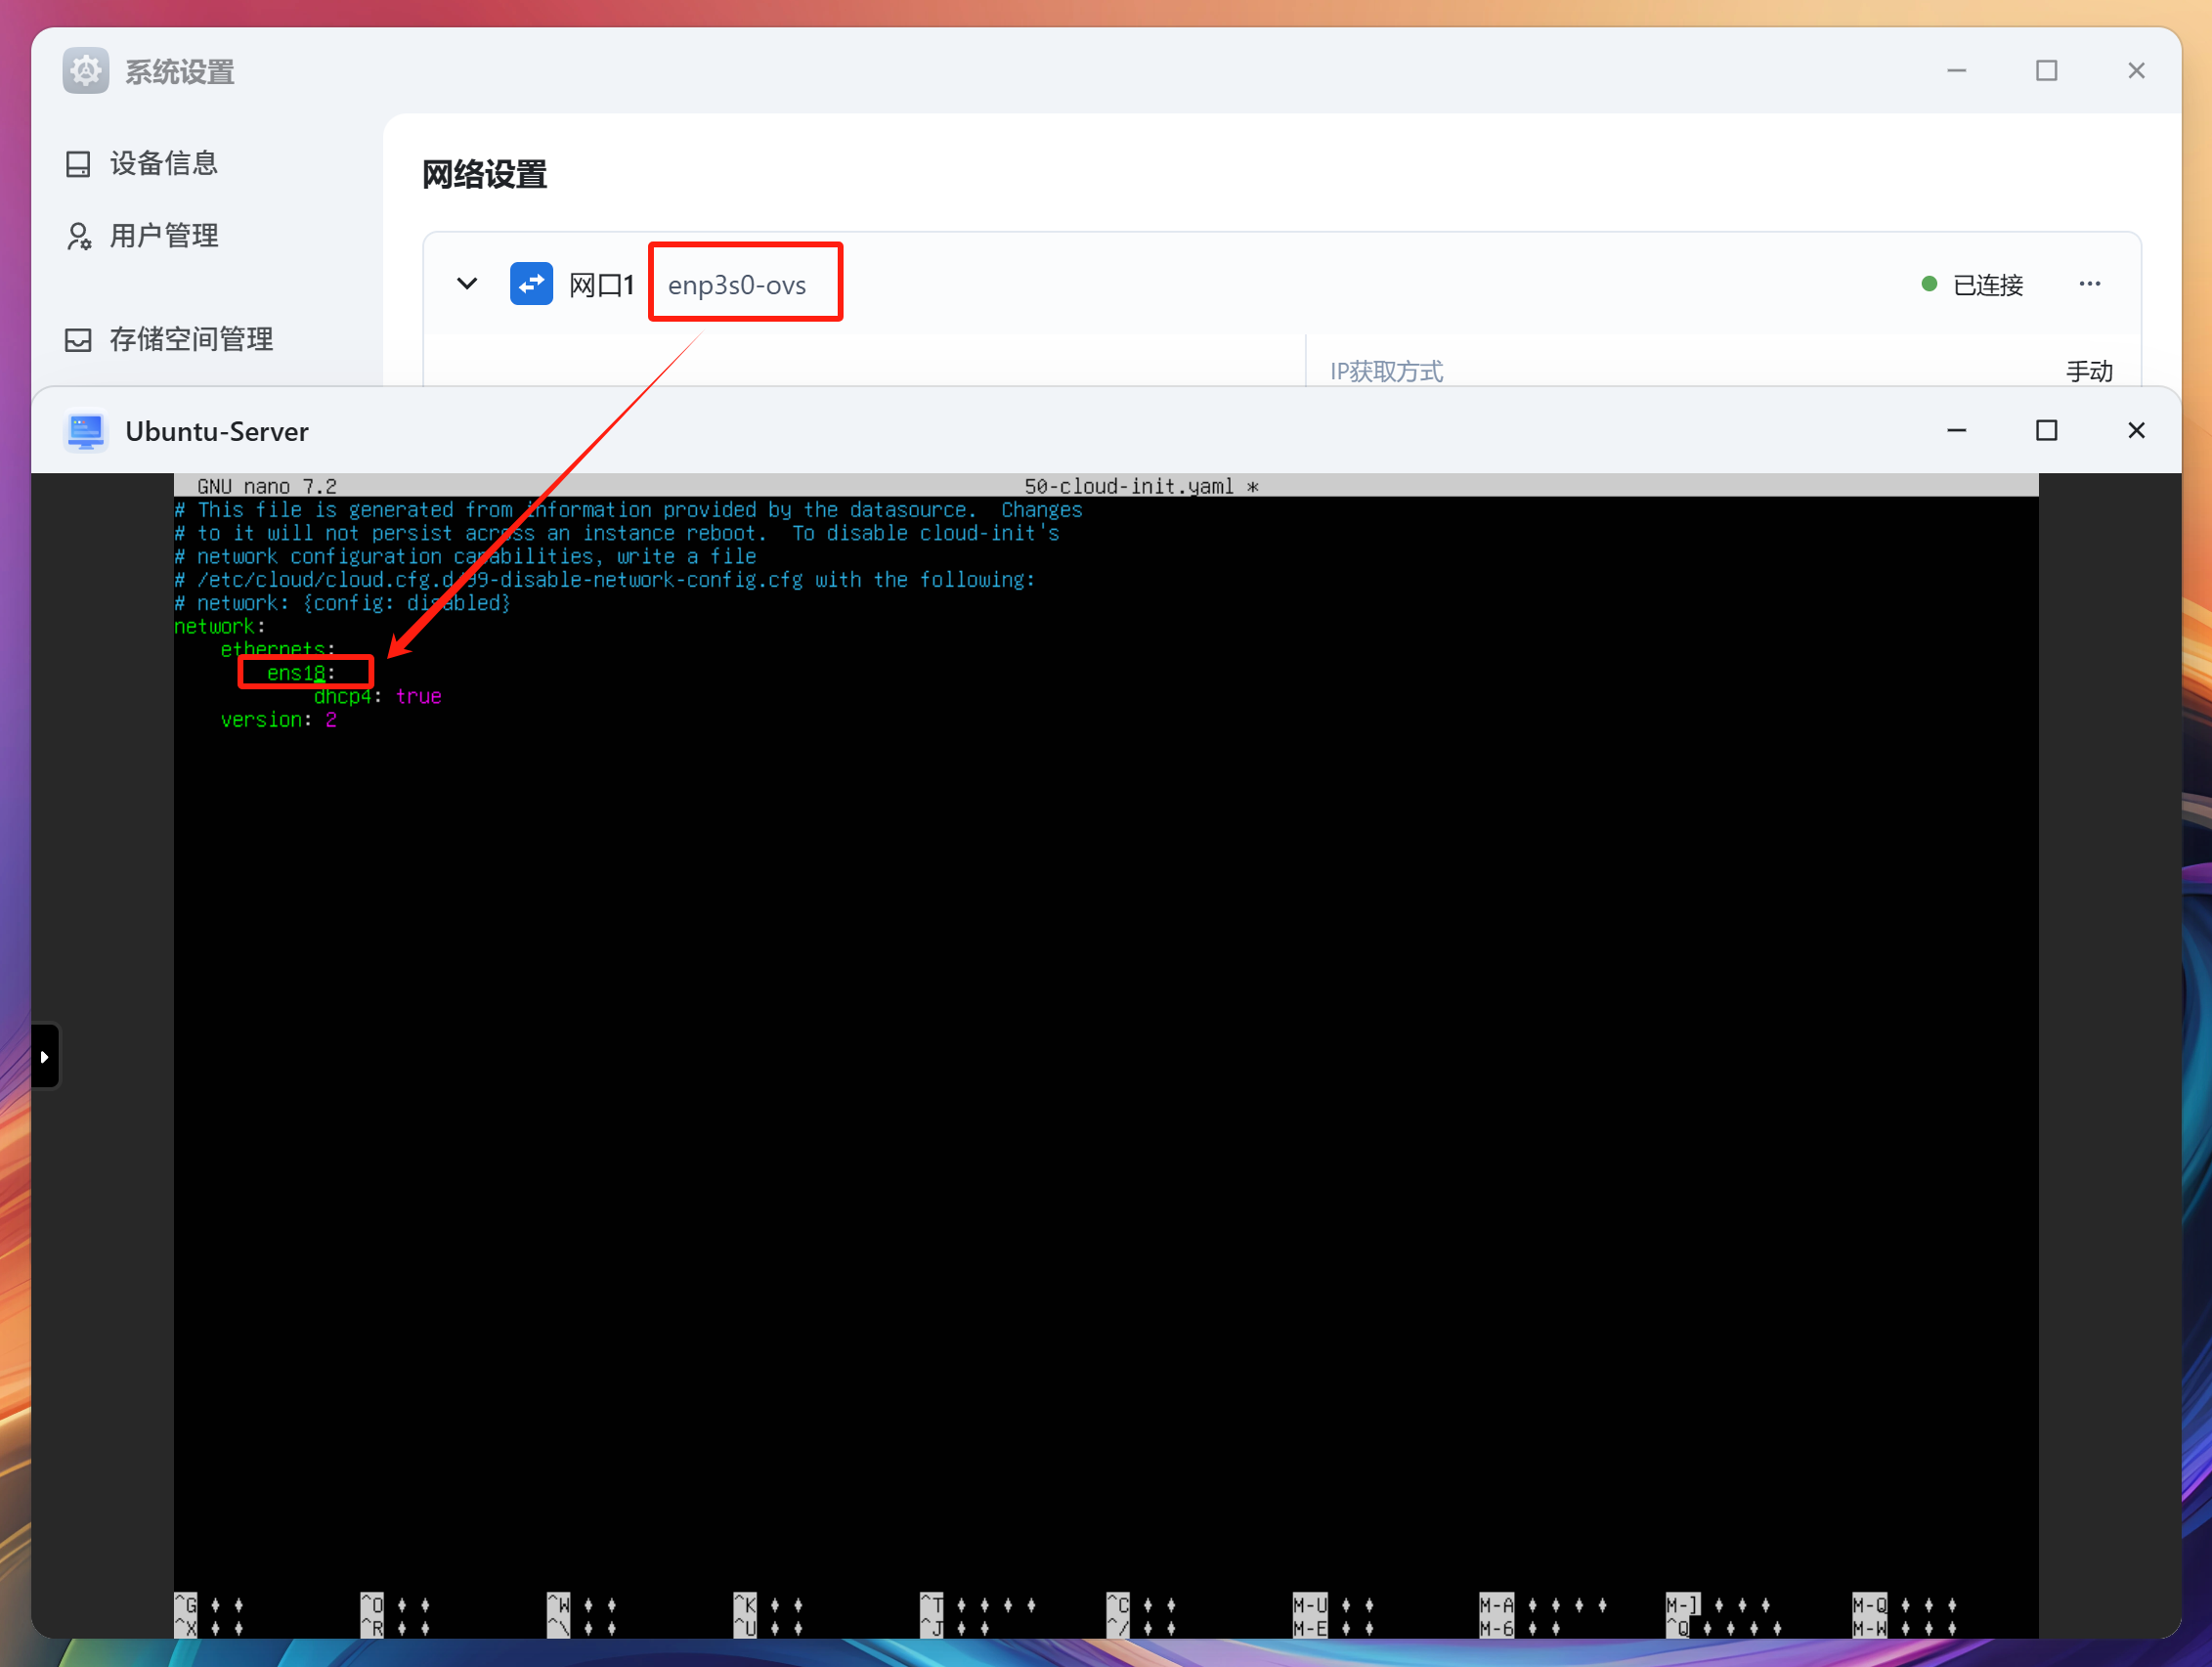Viewport: 2212px width, 1667px height.
Task: Open port 1 three-dot more options
Action: (x=2089, y=284)
